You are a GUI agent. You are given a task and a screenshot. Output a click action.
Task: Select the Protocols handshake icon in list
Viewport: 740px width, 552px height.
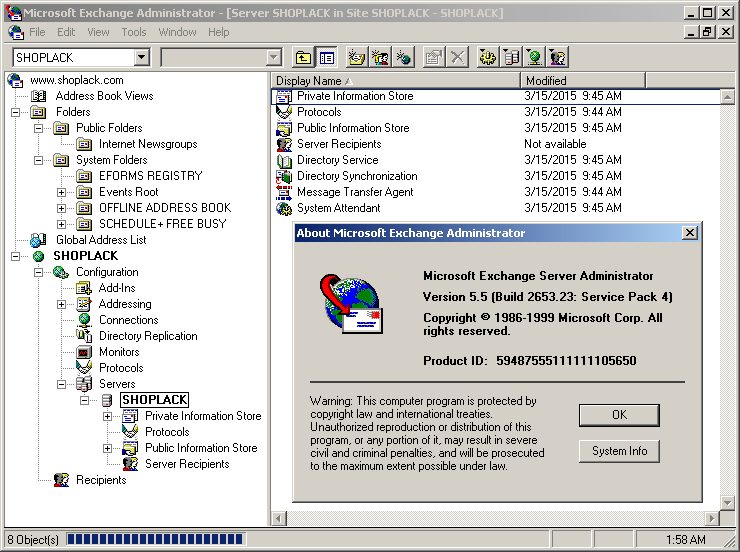(284, 112)
